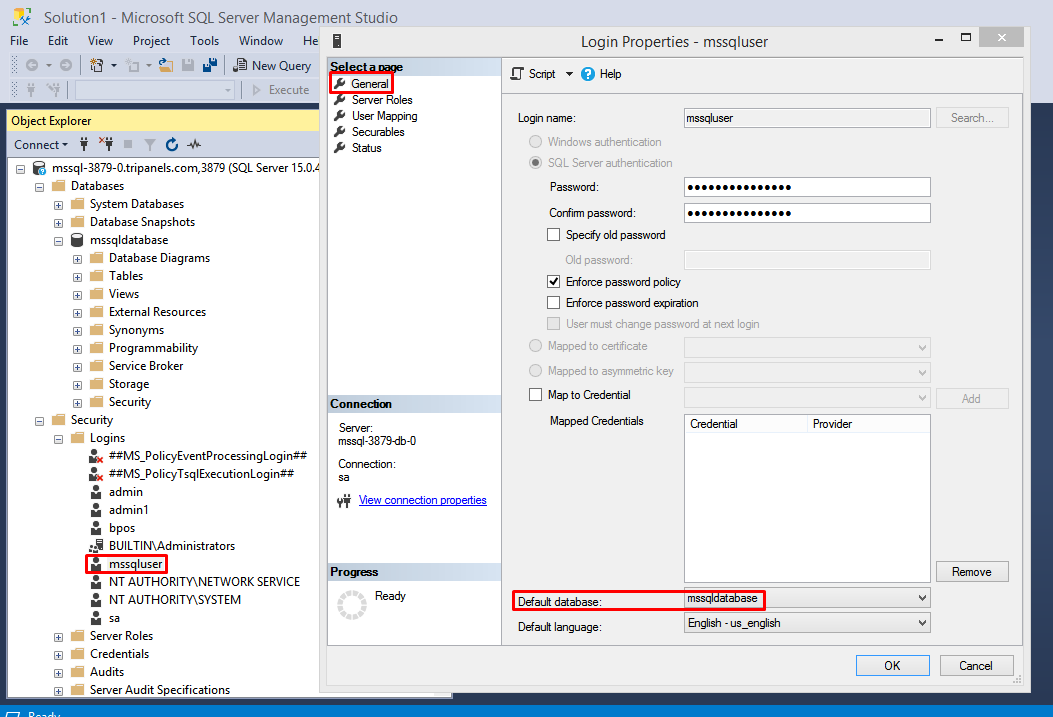Click the Save All toolbar icon
Image resolution: width=1053 pixels, height=717 pixels.
210,65
